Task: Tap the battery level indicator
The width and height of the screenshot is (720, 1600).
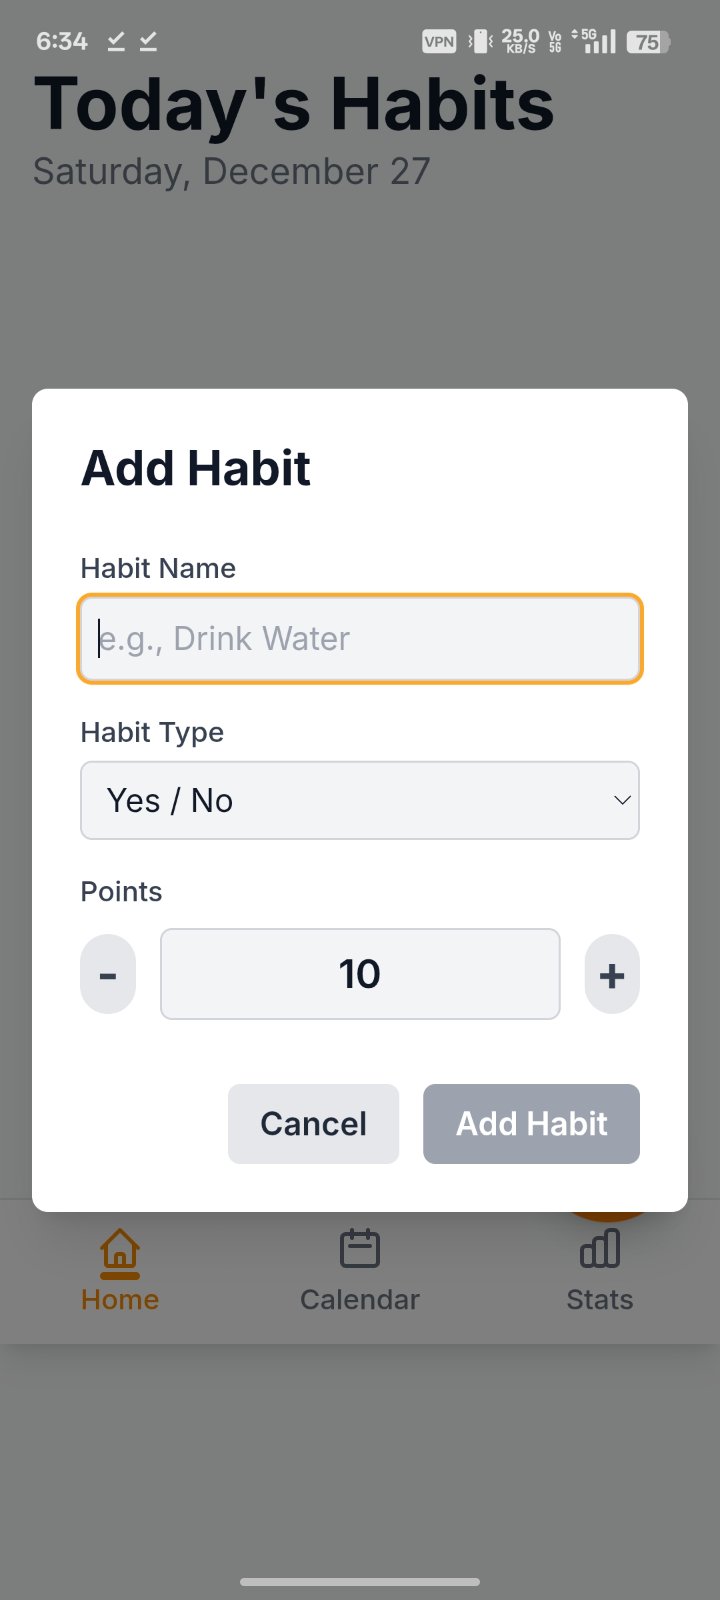Action: click(x=648, y=42)
